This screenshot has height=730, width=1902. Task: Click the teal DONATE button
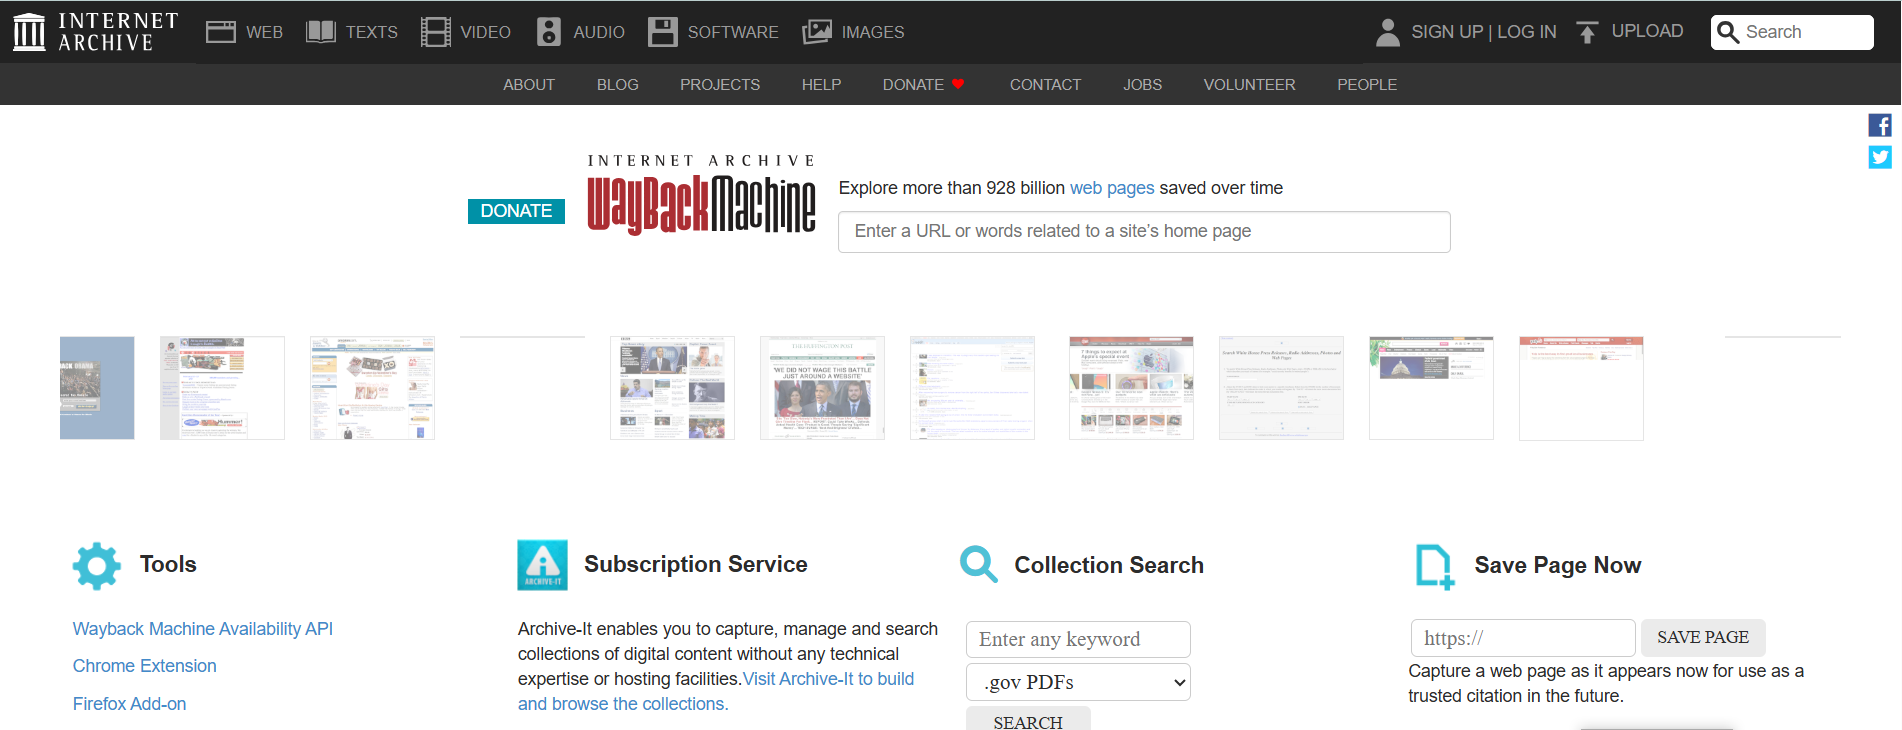(x=516, y=211)
